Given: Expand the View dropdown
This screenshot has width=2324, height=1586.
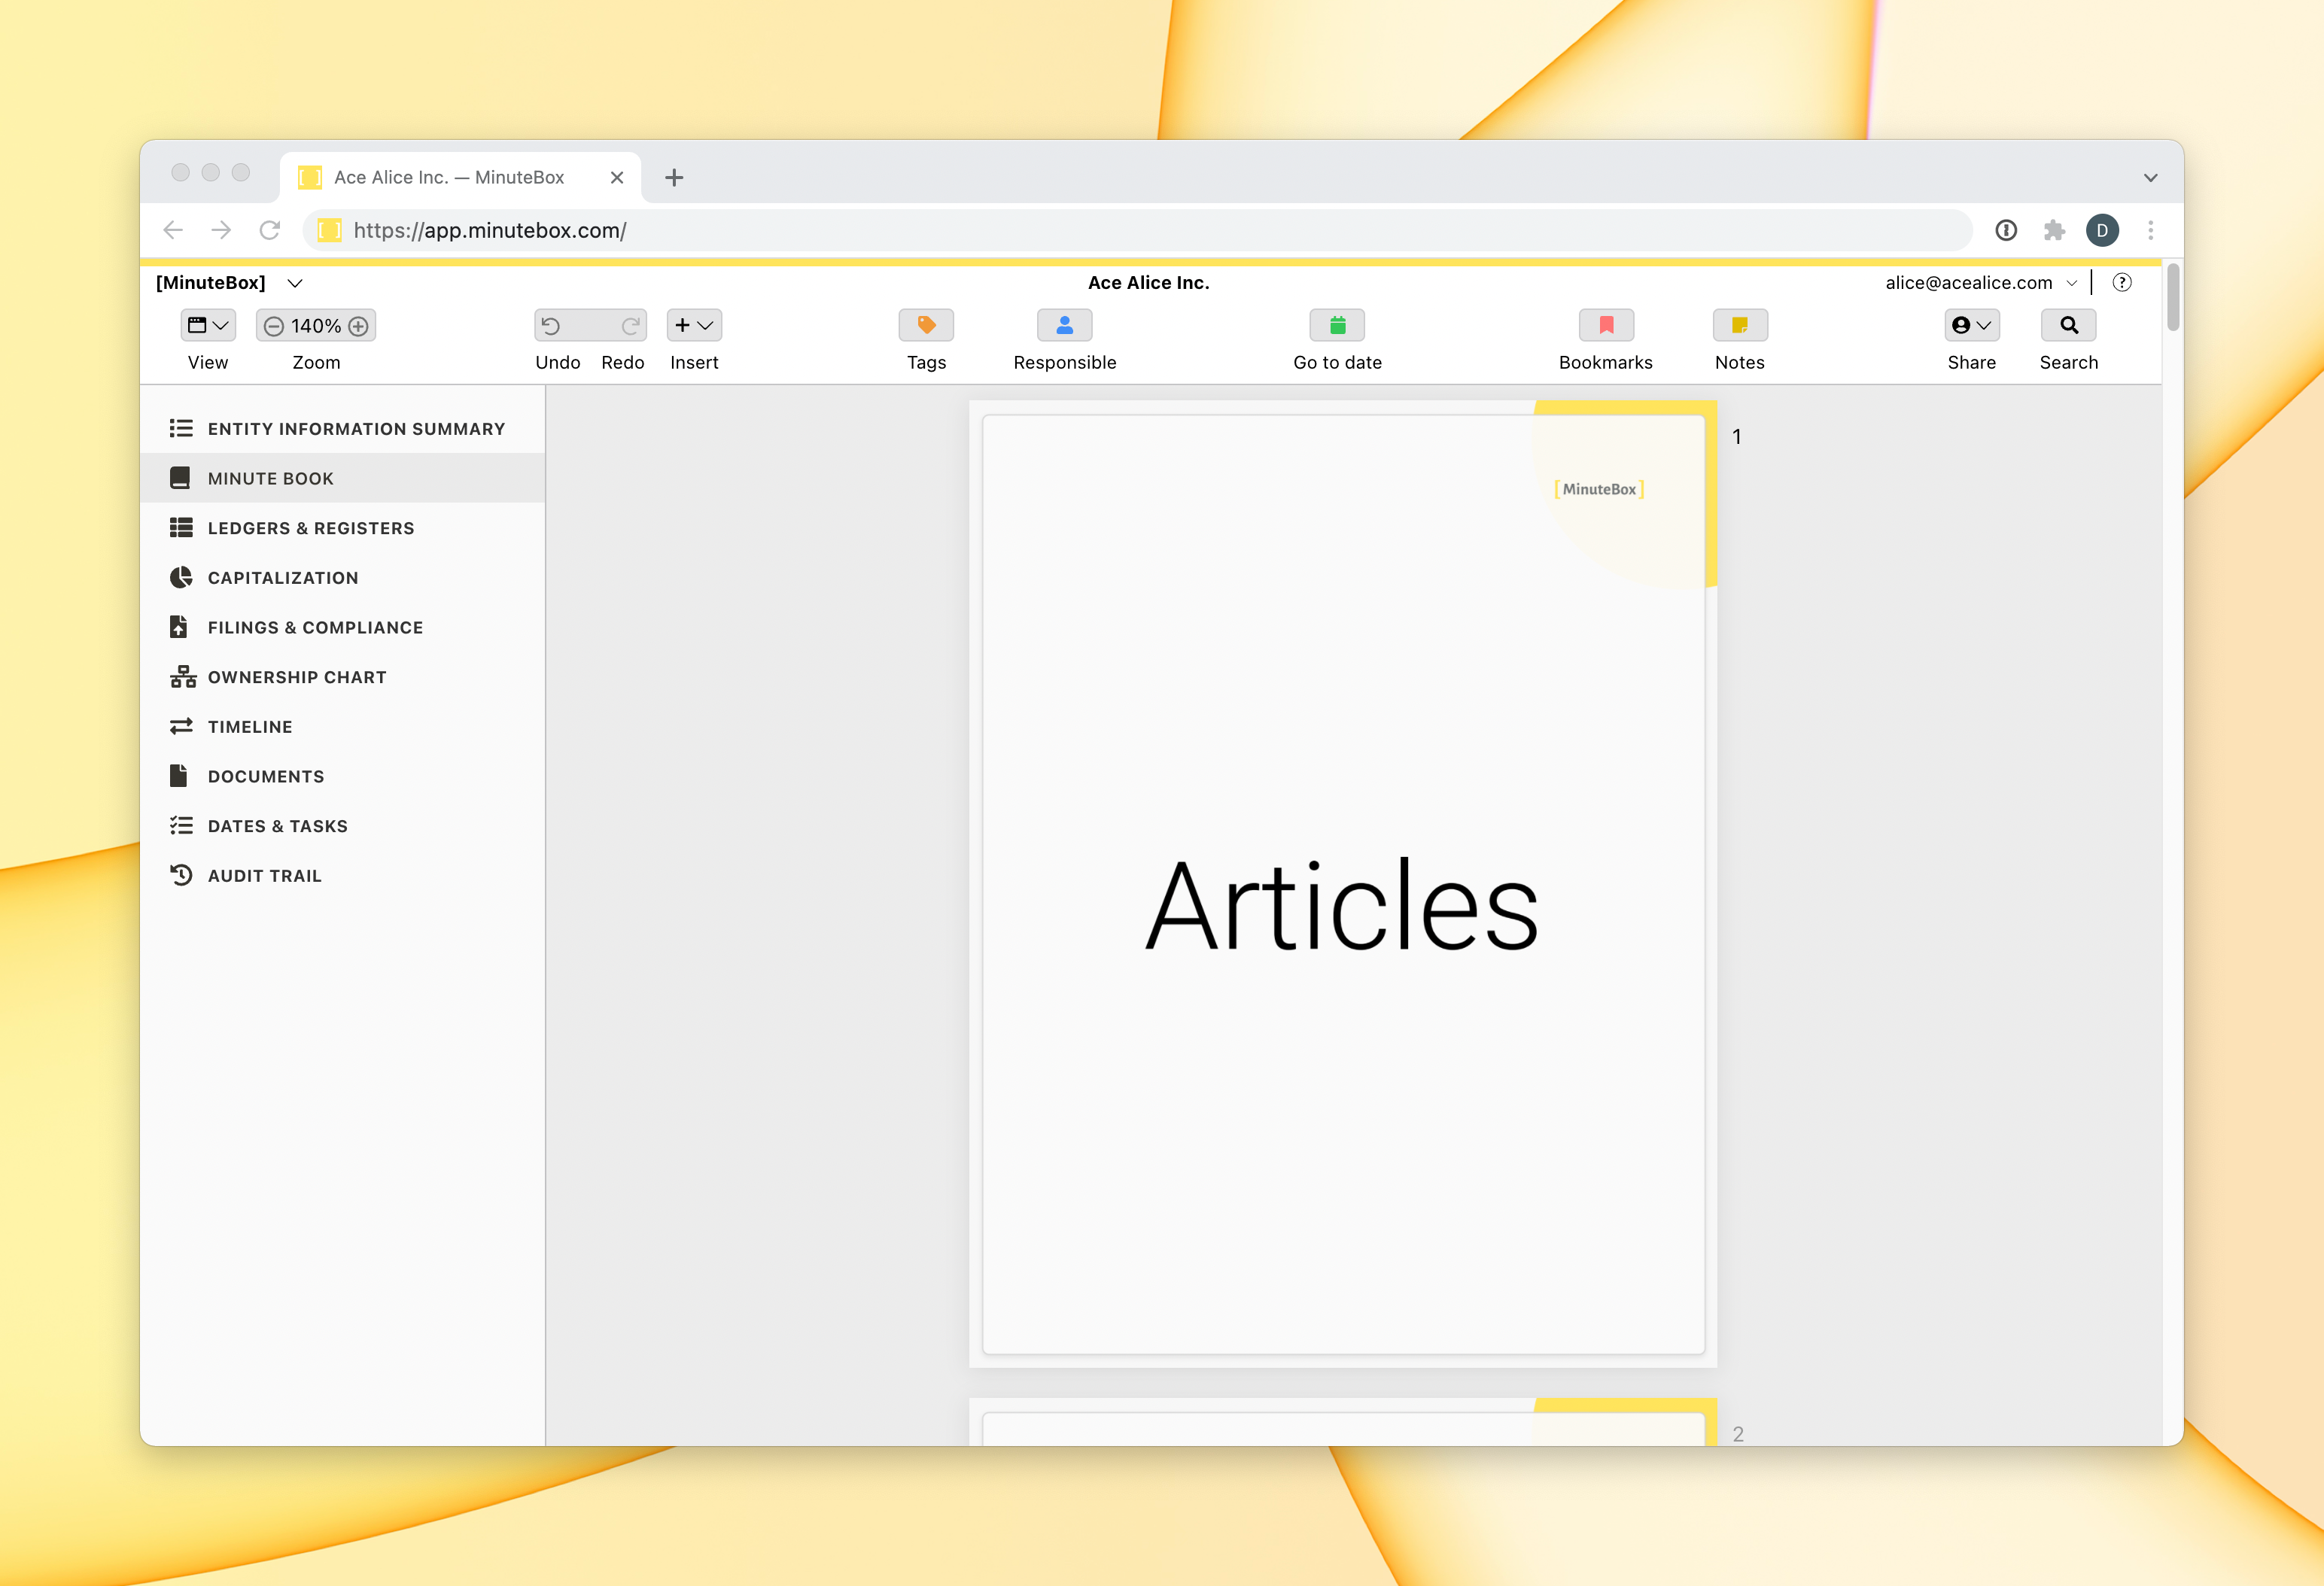Looking at the screenshot, I should click(x=208, y=325).
